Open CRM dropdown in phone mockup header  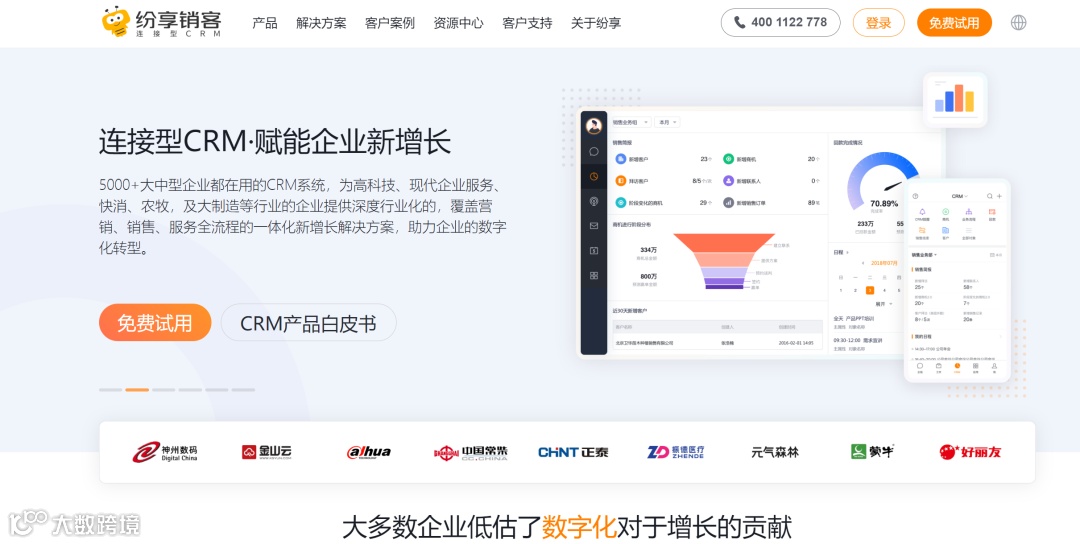click(x=959, y=196)
